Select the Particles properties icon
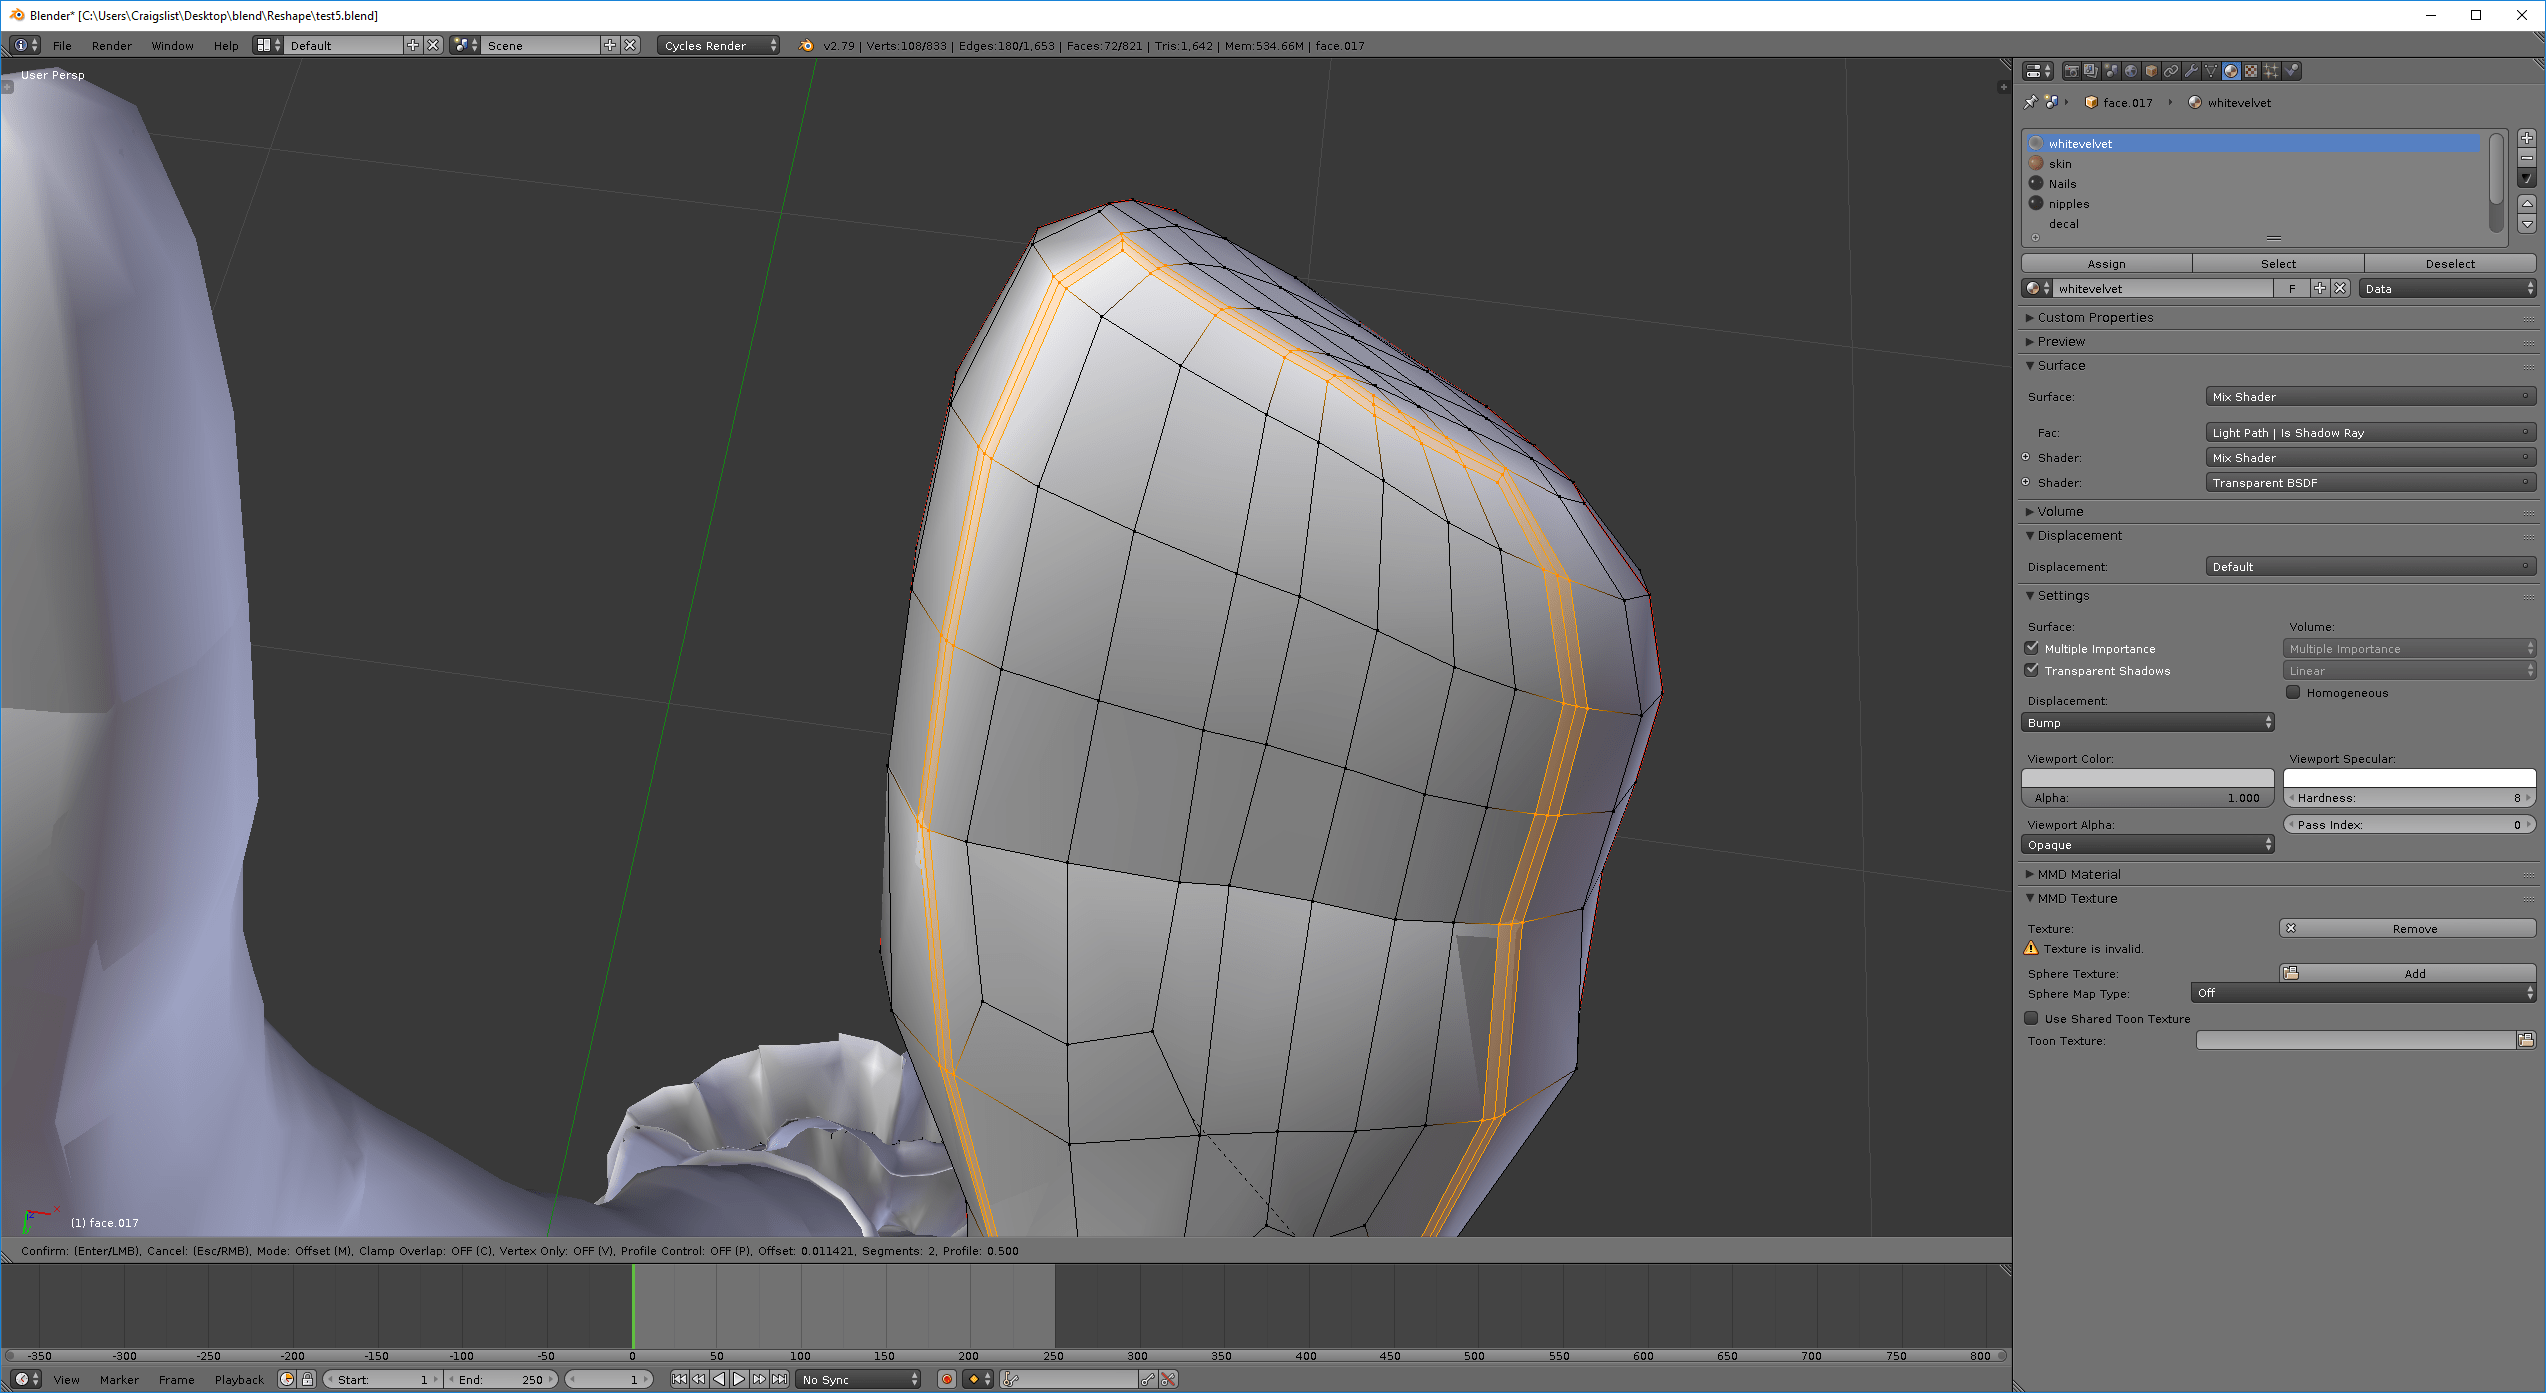Screen dimensions: 2546x1393 pyautogui.click(x=2270, y=70)
